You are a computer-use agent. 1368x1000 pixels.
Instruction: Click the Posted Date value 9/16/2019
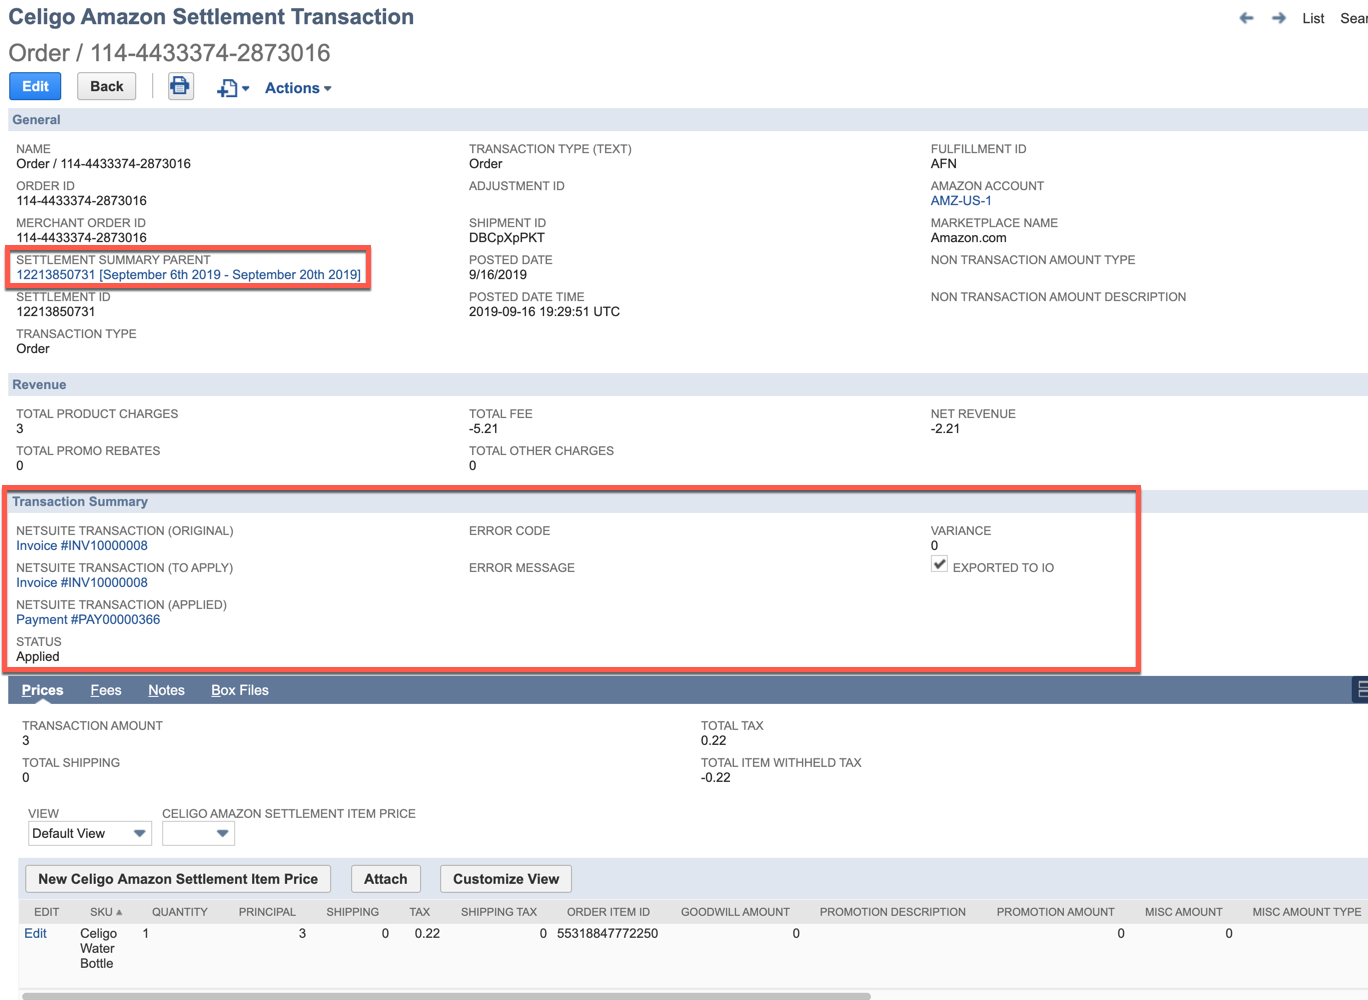pyautogui.click(x=498, y=275)
